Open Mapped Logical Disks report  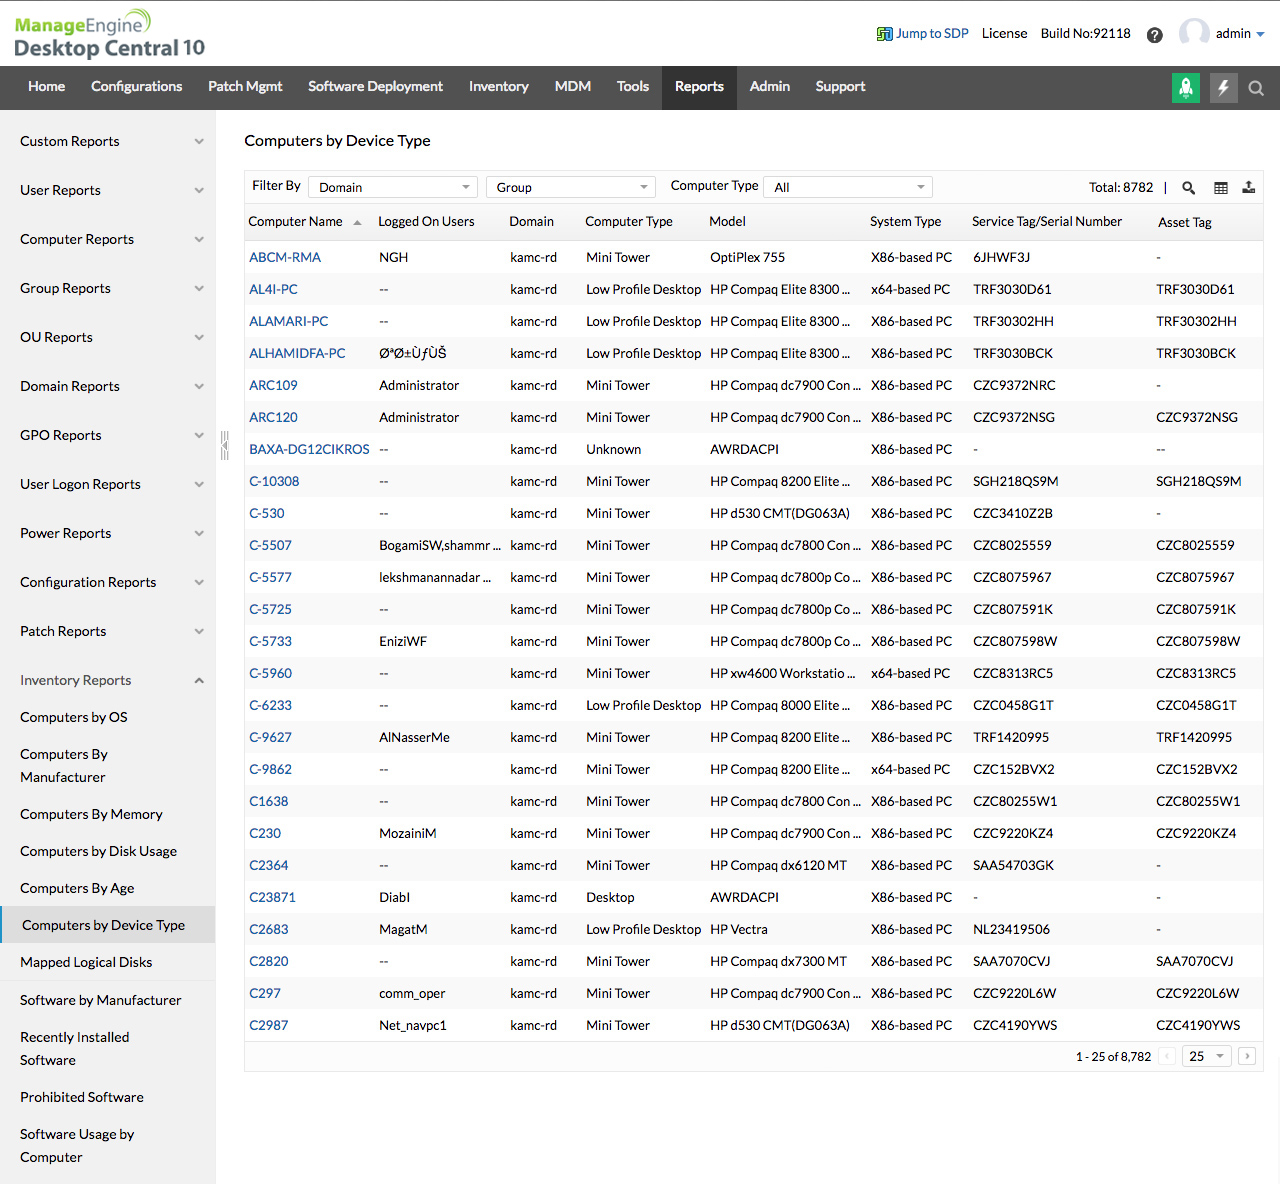tap(86, 962)
